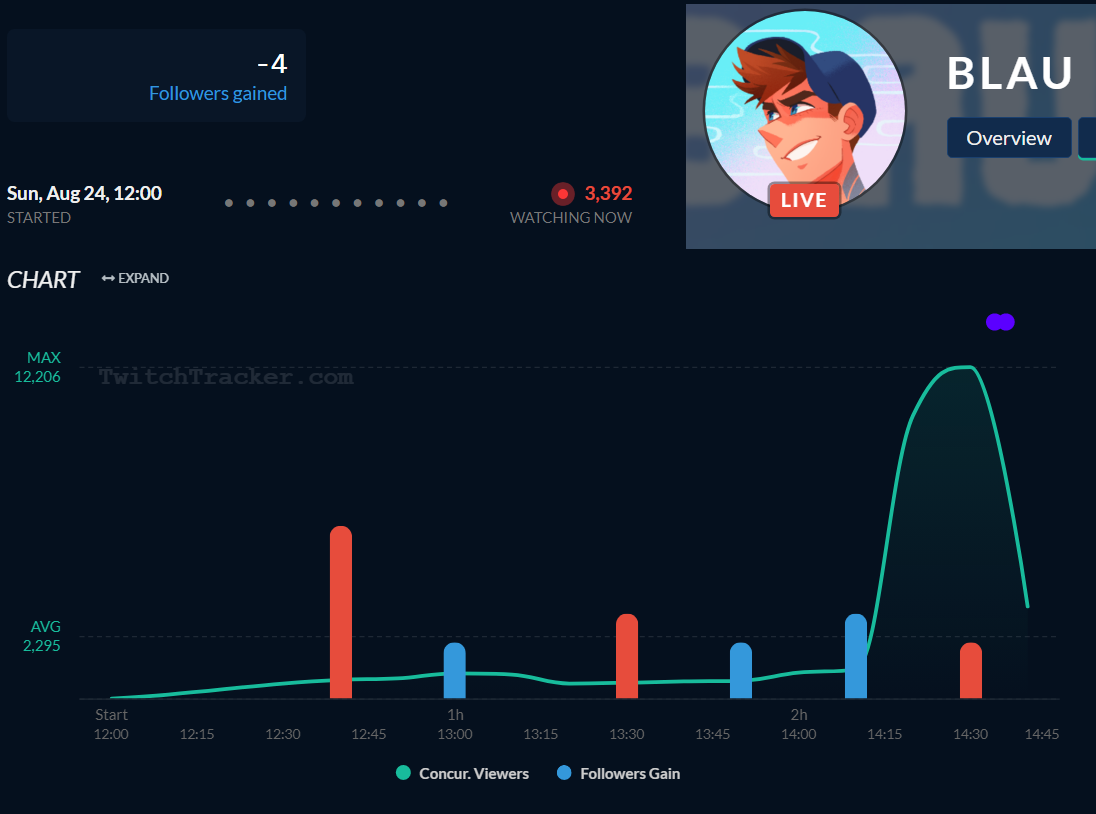Click the purple marker above chart peak
This screenshot has height=814, width=1096.
[1000, 322]
